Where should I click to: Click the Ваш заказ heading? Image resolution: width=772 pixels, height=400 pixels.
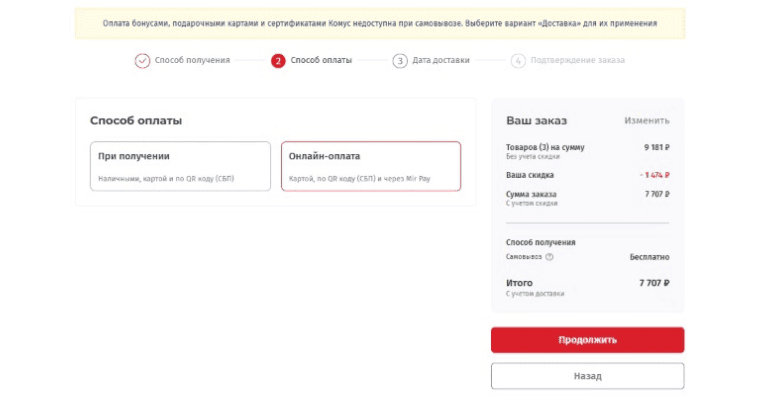click(536, 121)
